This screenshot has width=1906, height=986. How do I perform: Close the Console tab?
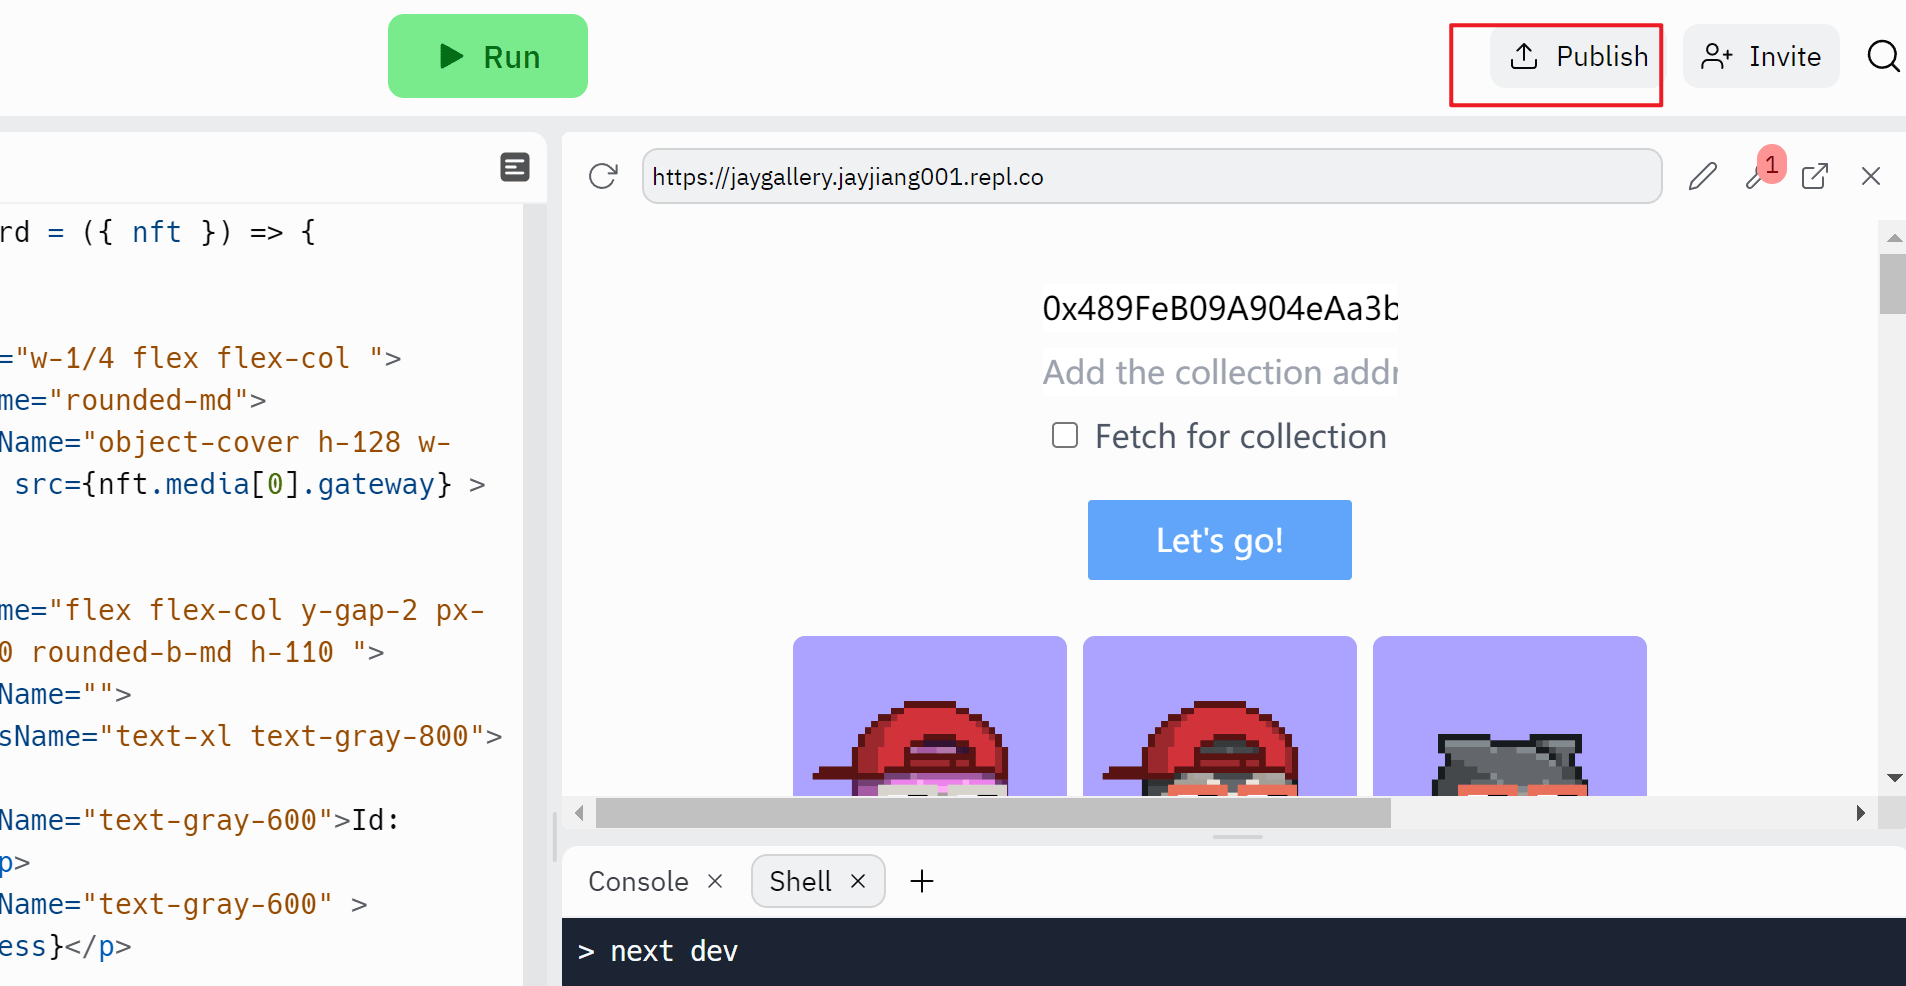pos(715,881)
